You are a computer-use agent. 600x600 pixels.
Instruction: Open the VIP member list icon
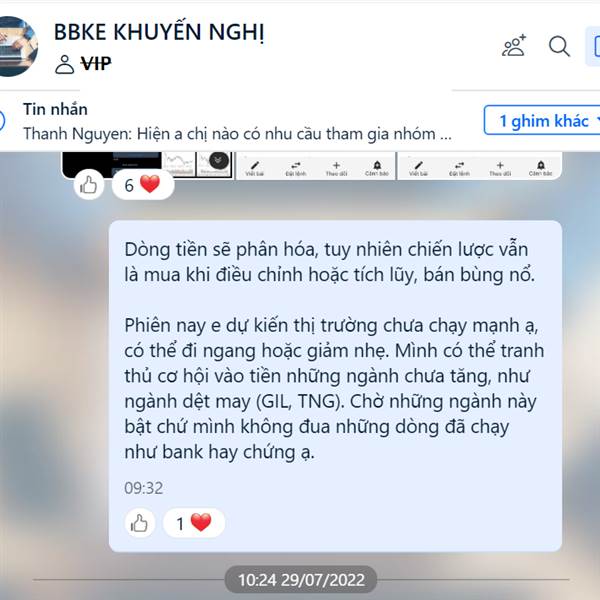(x=64, y=64)
